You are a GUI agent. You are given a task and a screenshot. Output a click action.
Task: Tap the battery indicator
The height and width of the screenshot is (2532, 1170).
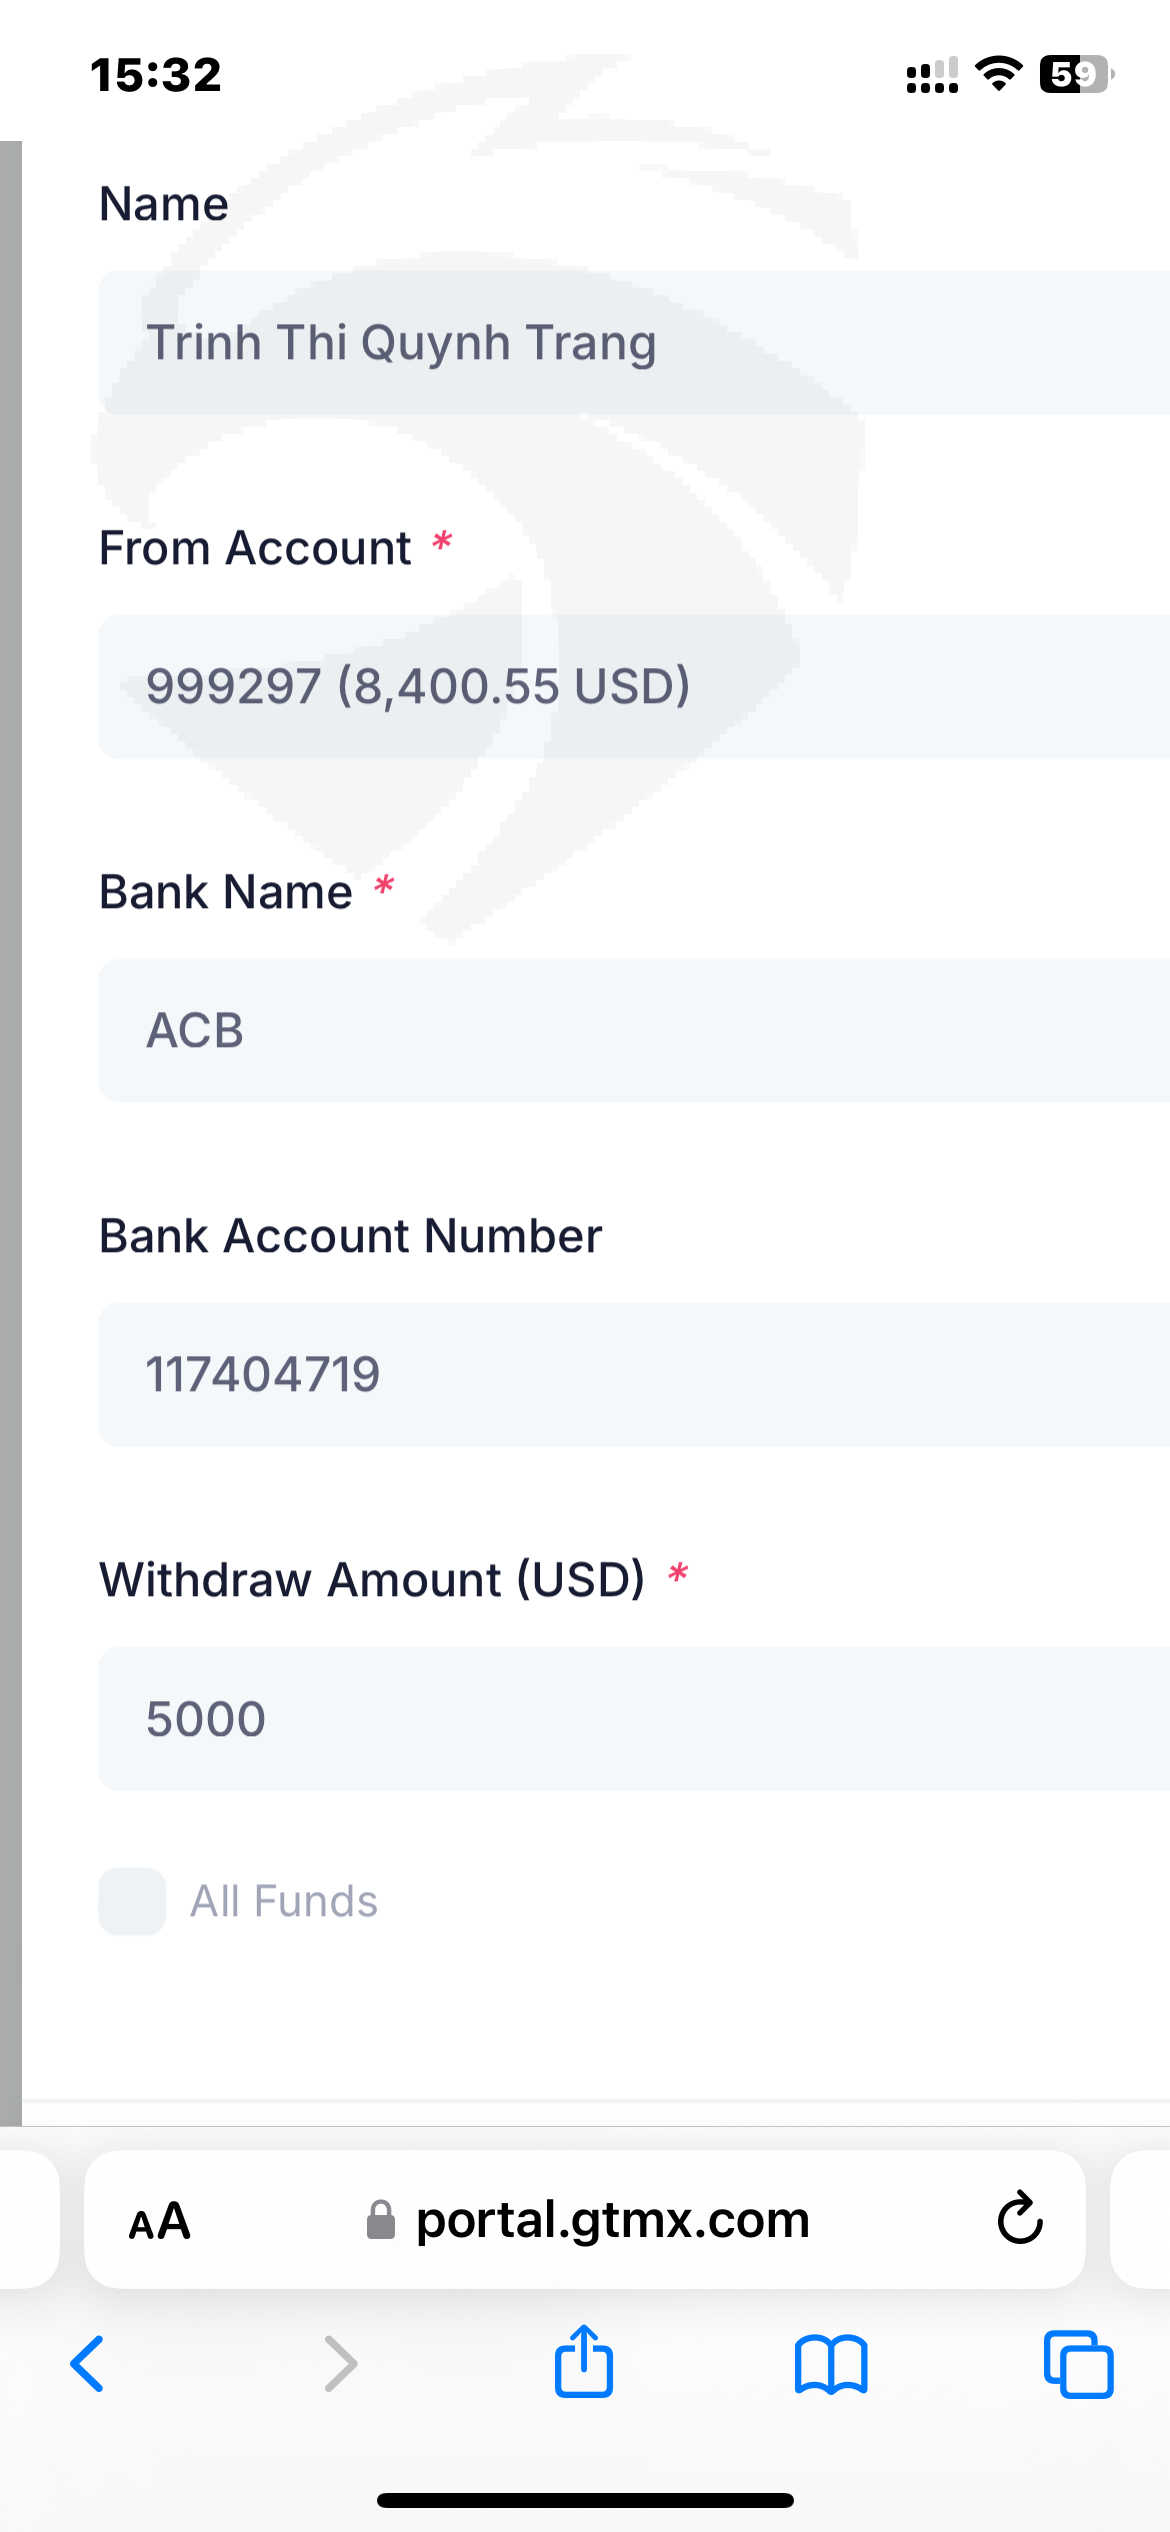(x=1076, y=74)
